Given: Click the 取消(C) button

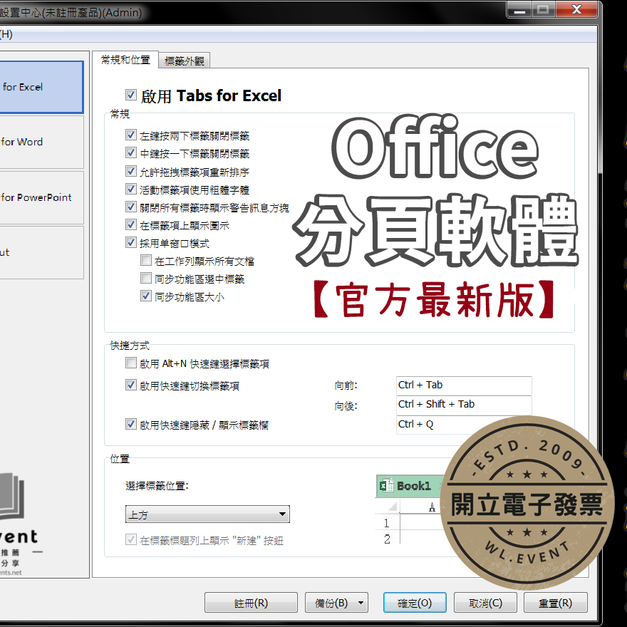Looking at the screenshot, I should click(x=485, y=603).
